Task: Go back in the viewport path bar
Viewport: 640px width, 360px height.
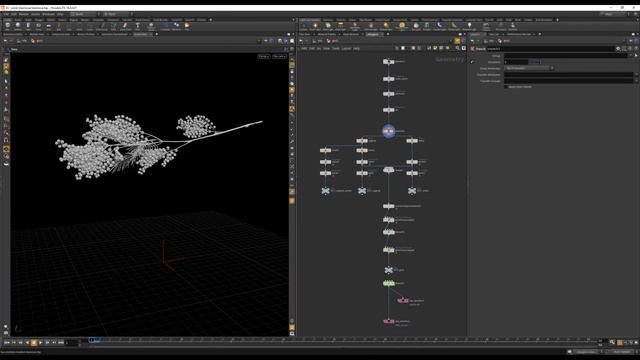Action: pos(5,41)
